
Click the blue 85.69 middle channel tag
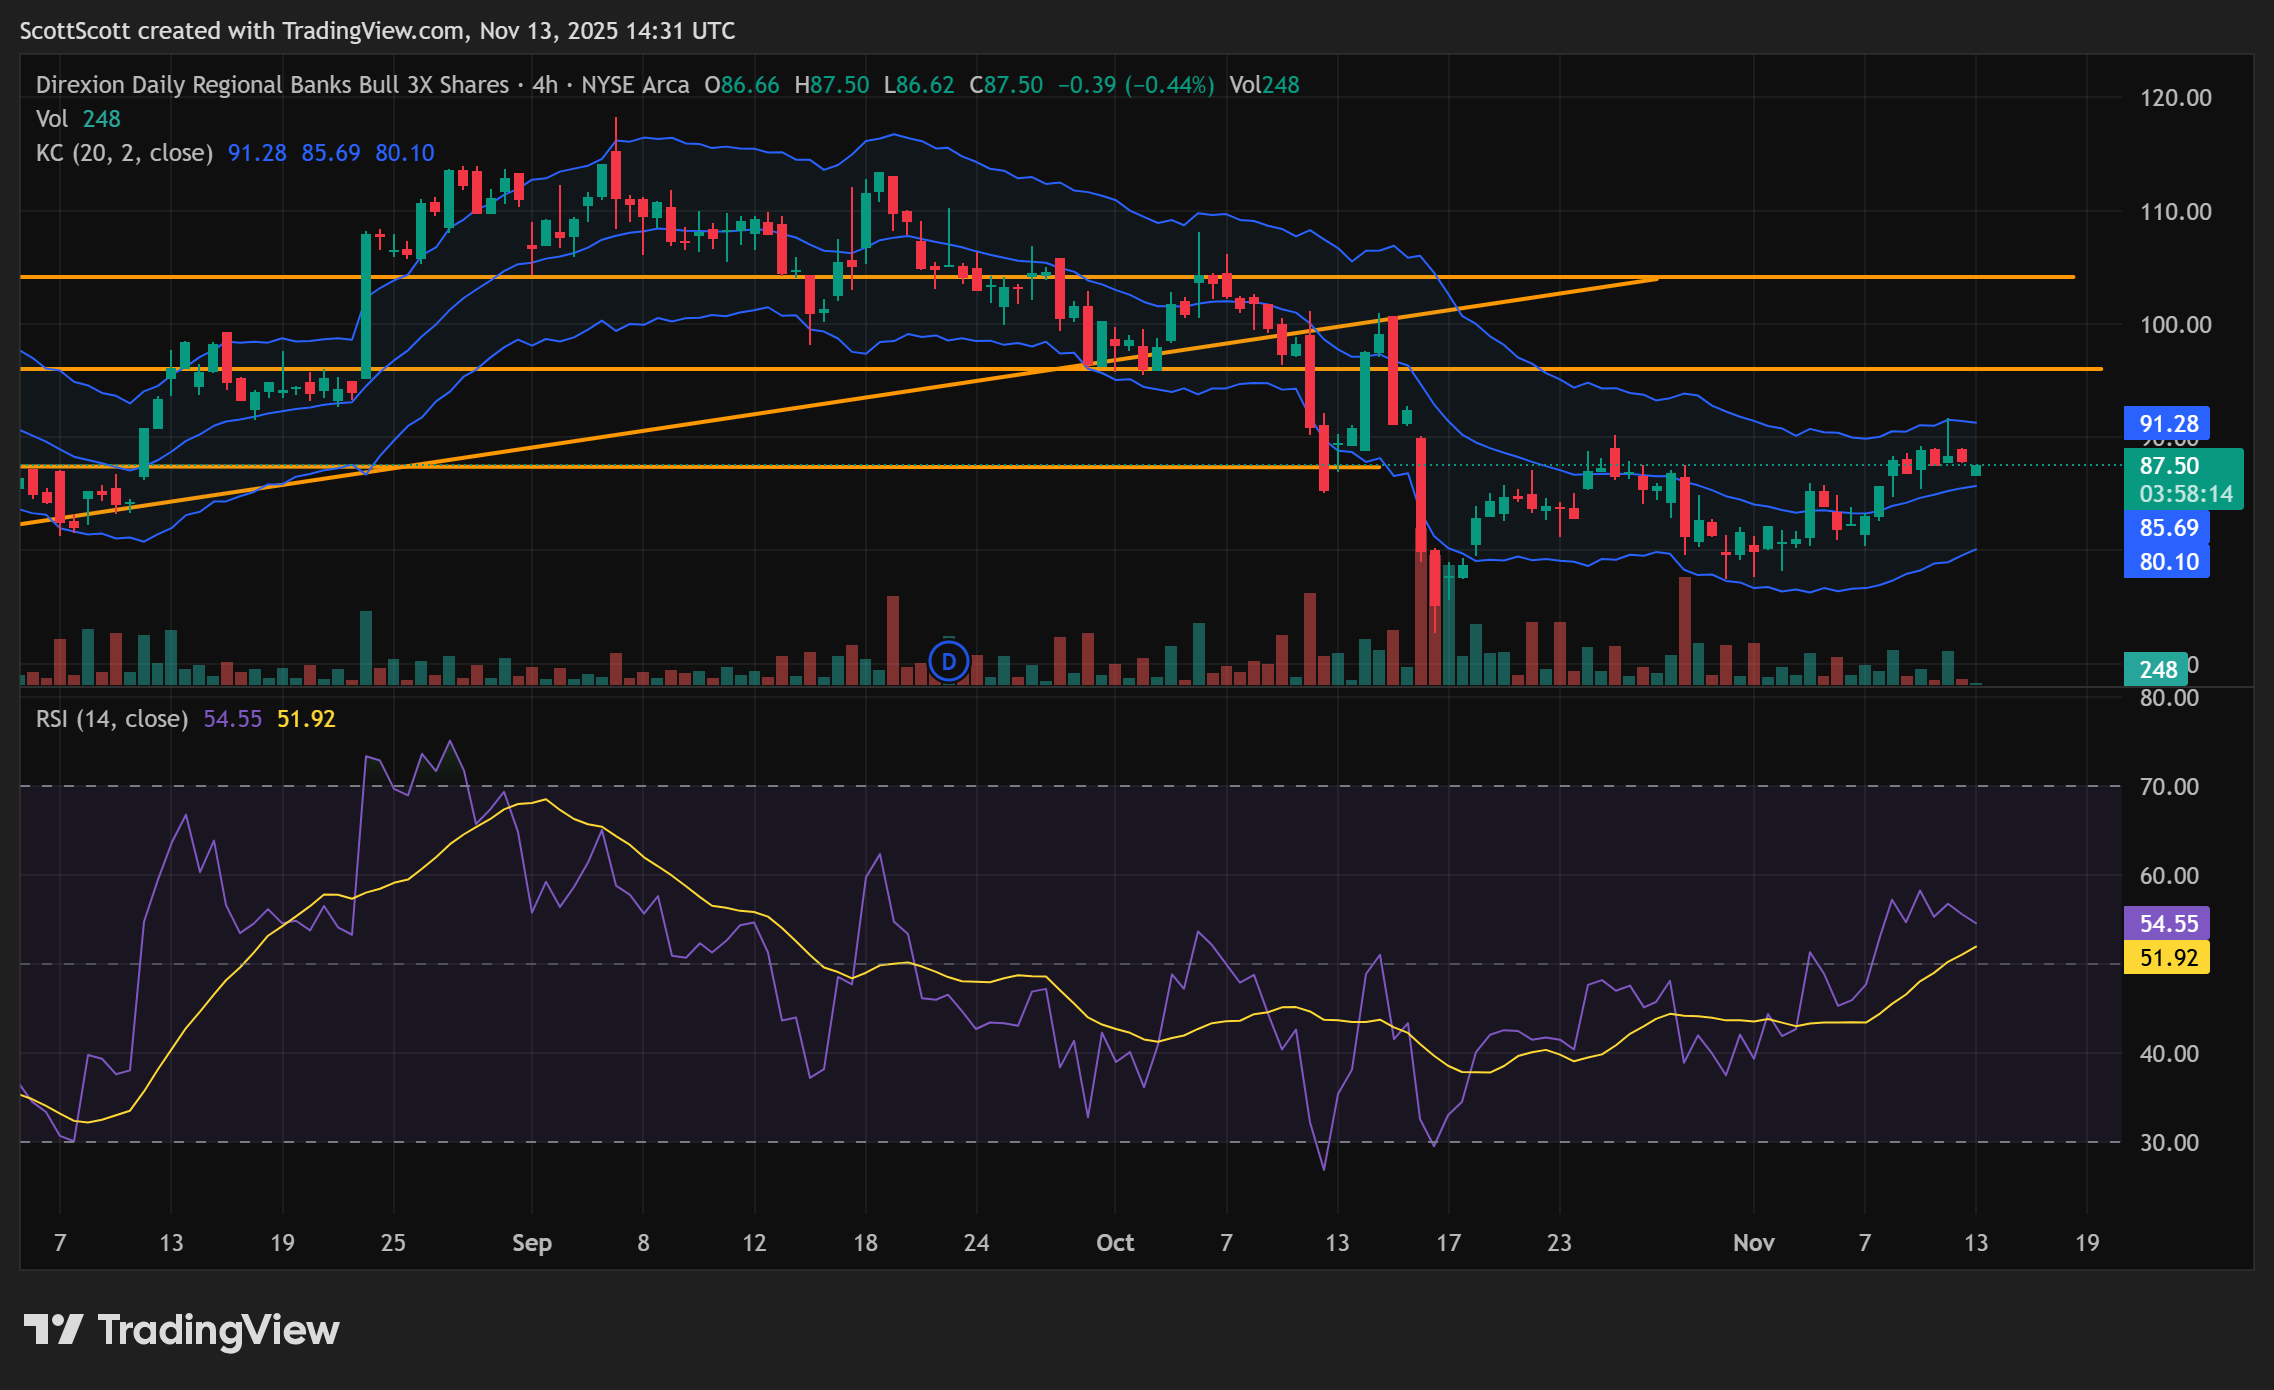coord(2167,528)
